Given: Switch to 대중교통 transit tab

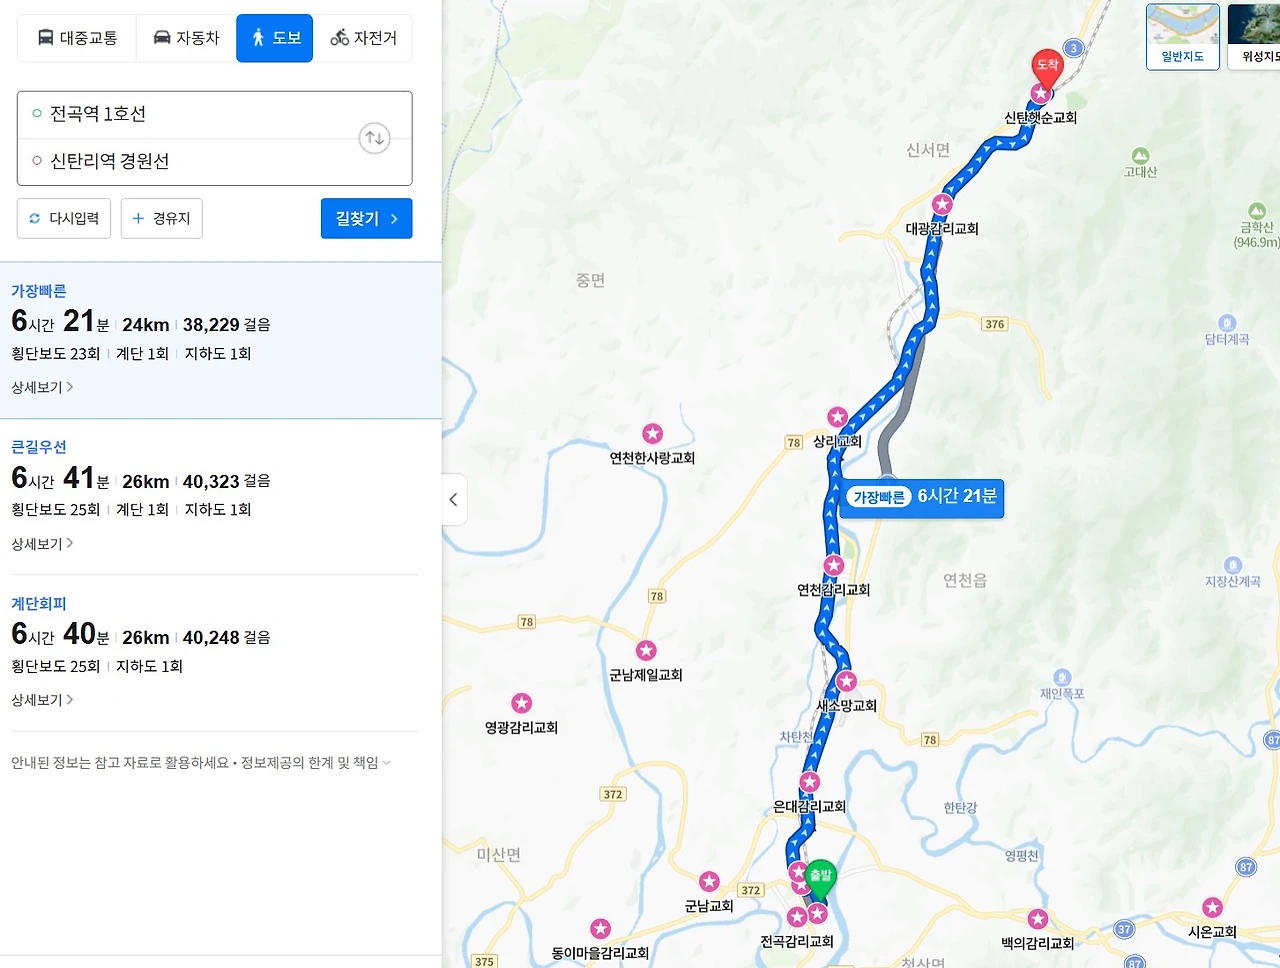Looking at the screenshot, I should [77, 38].
